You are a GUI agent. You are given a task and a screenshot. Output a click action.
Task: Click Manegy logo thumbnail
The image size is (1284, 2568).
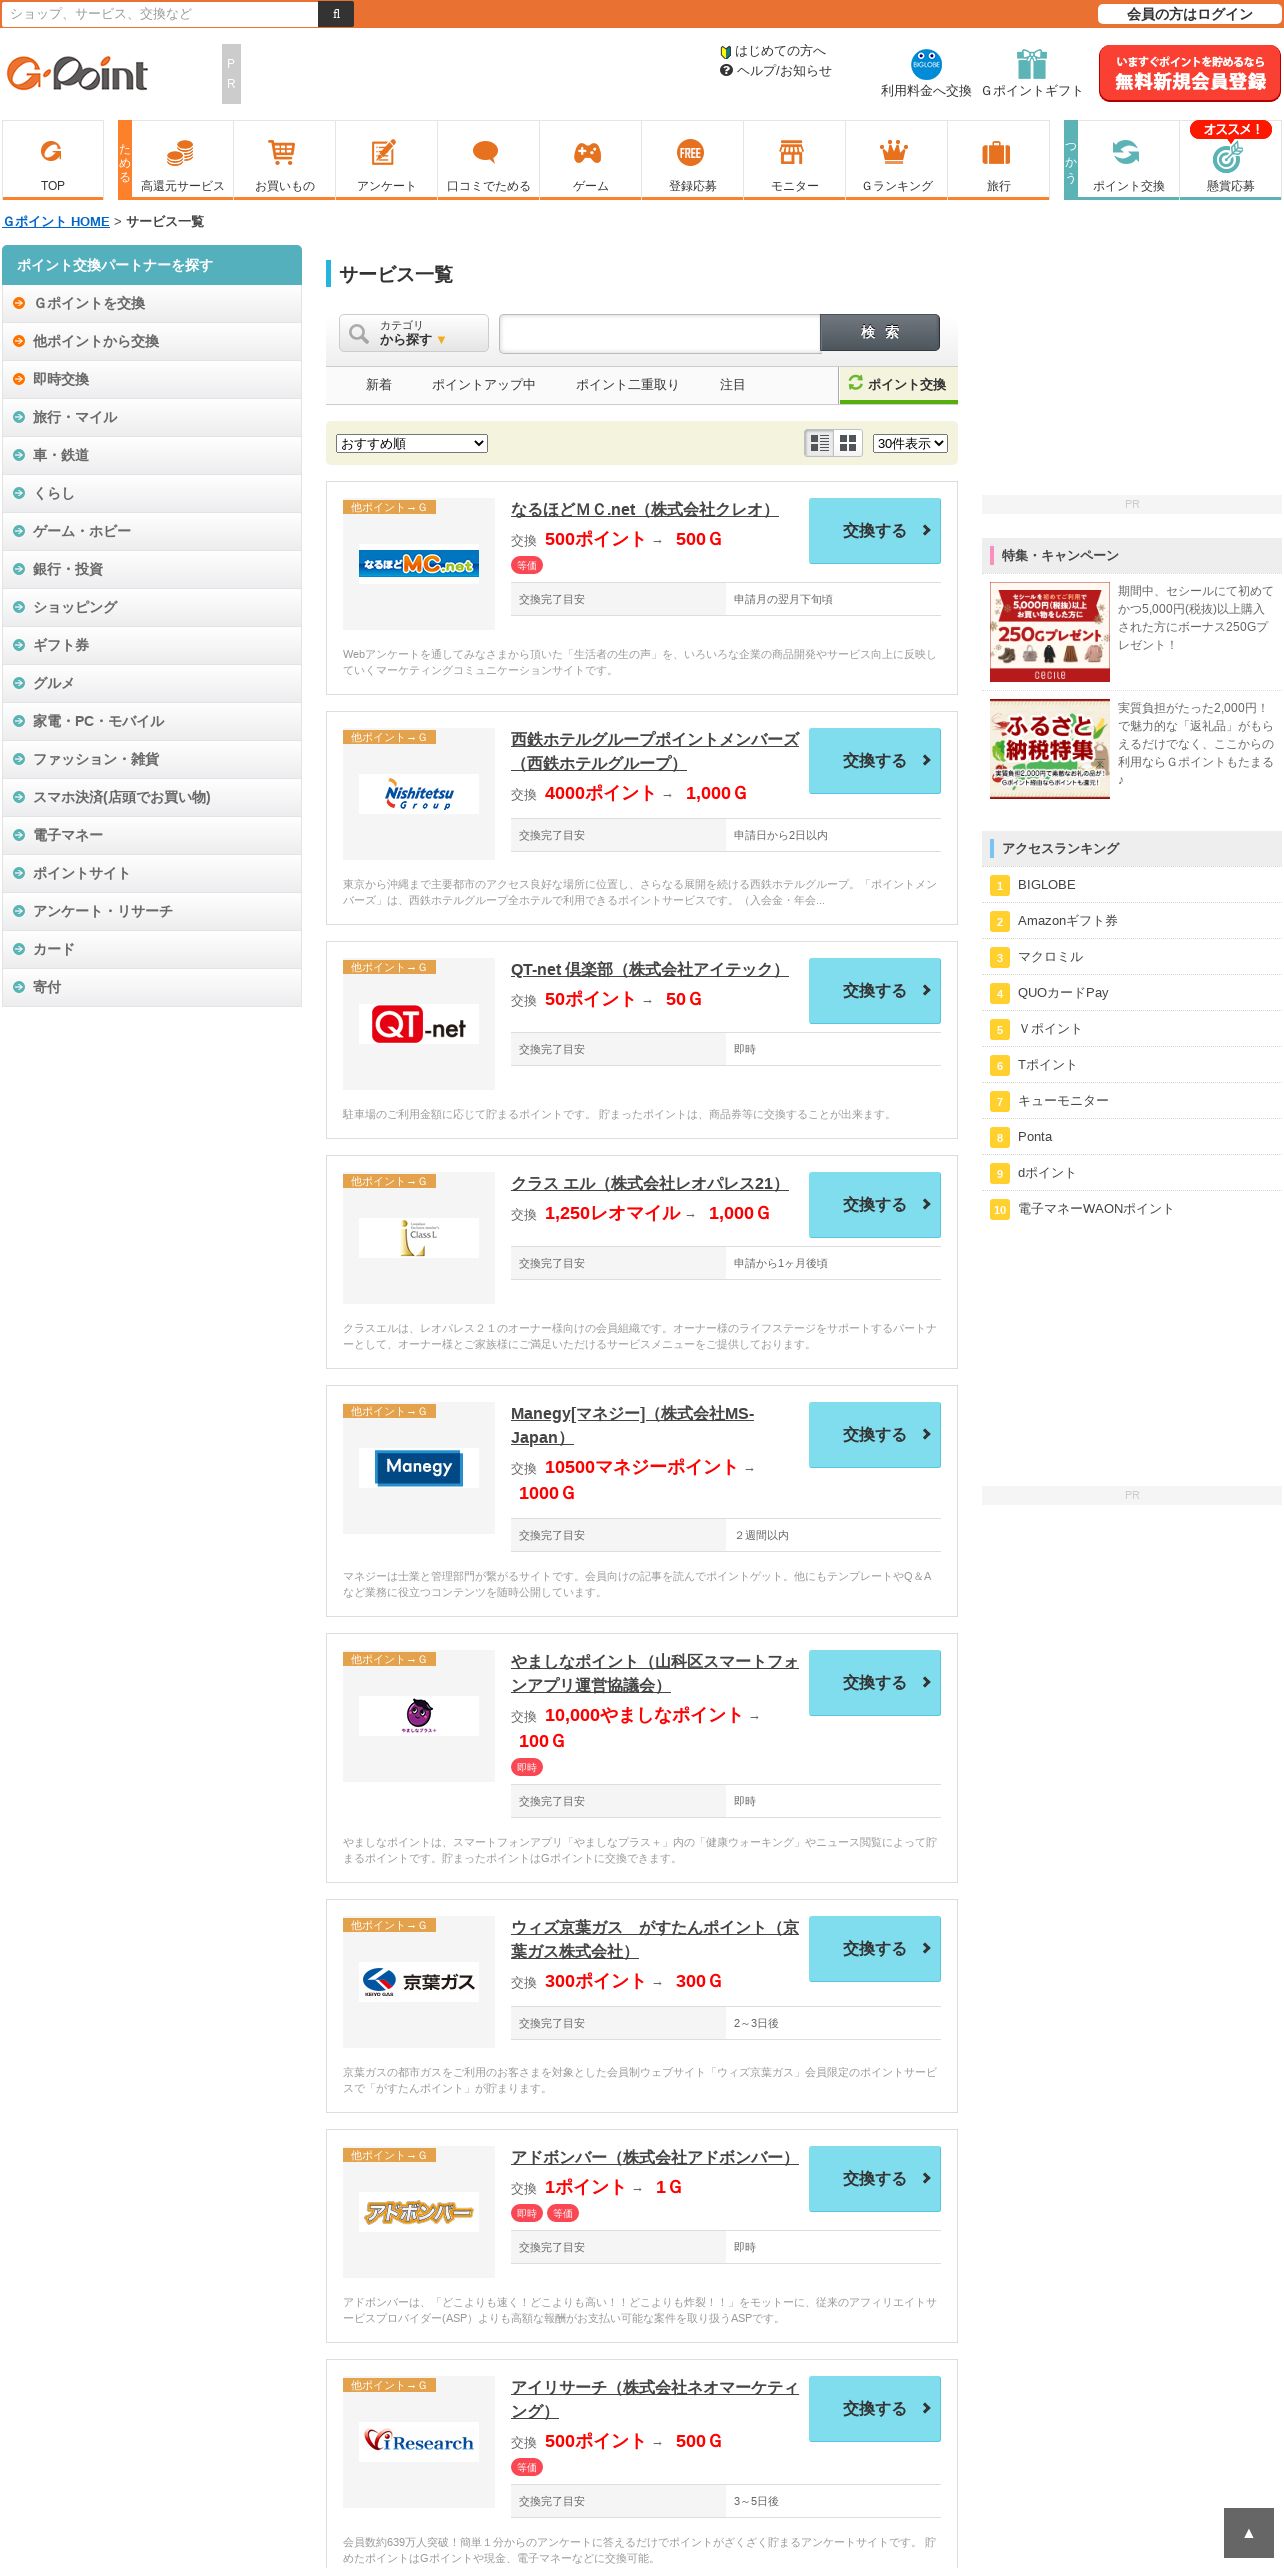pyautogui.click(x=418, y=1467)
